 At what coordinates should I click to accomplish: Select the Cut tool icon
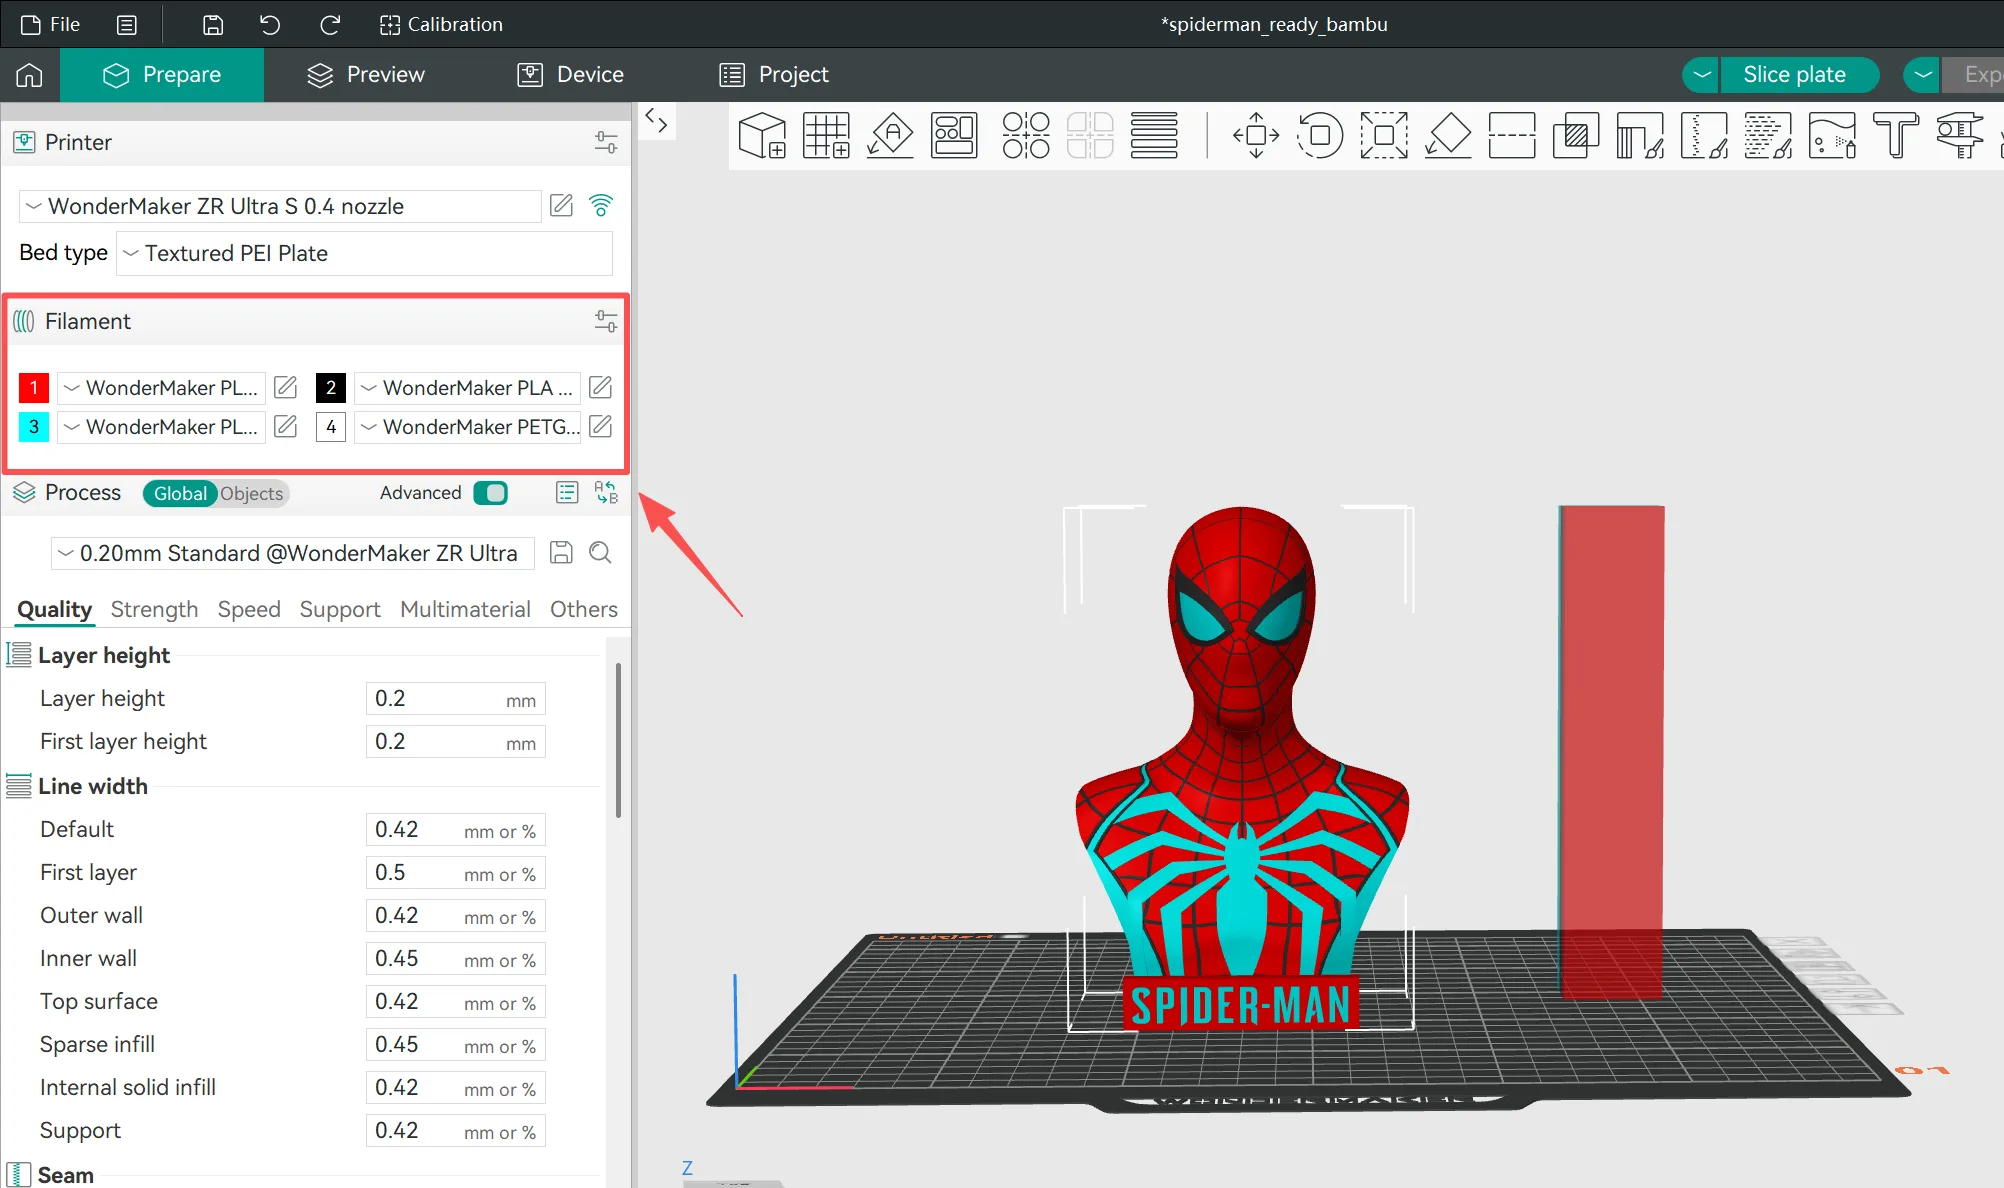pos(1512,135)
